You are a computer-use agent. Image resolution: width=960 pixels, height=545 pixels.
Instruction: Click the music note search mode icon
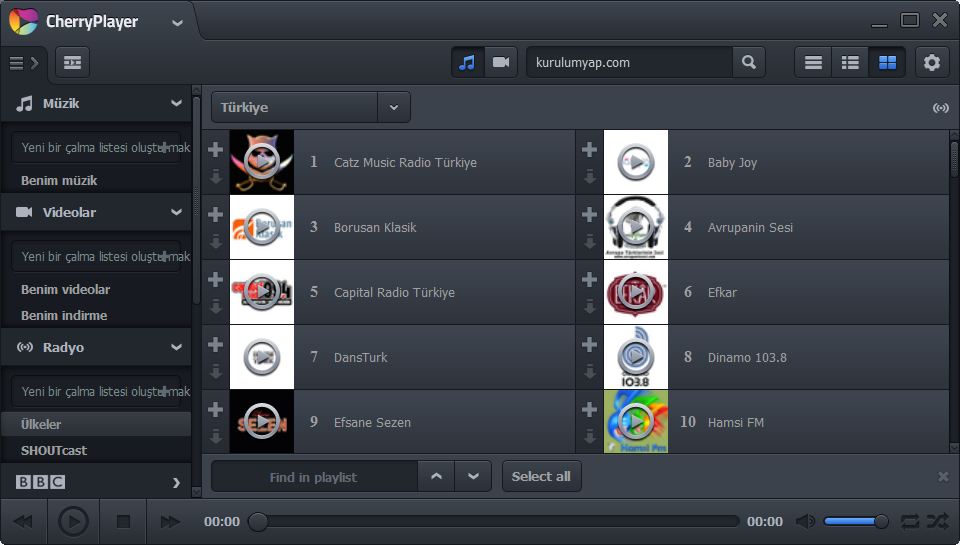[467, 62]
